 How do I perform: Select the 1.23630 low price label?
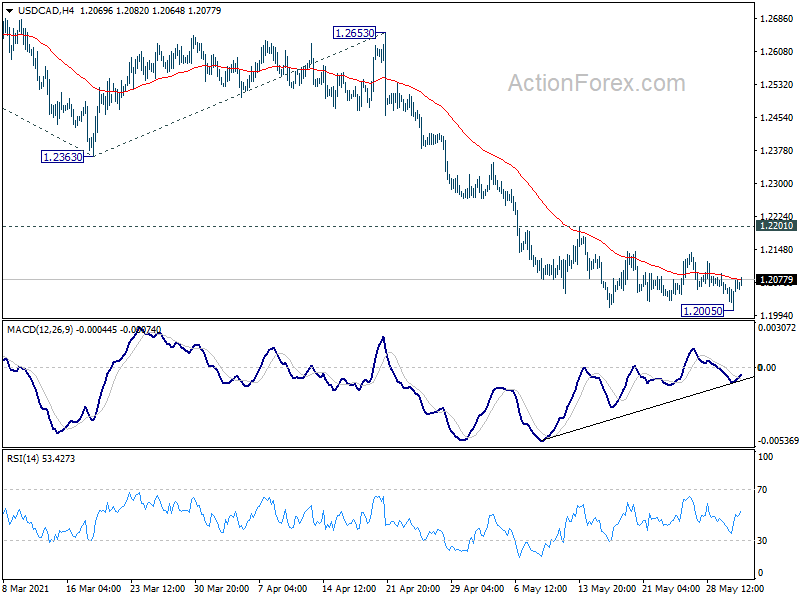pyautogui.click(x=62, y=157)
